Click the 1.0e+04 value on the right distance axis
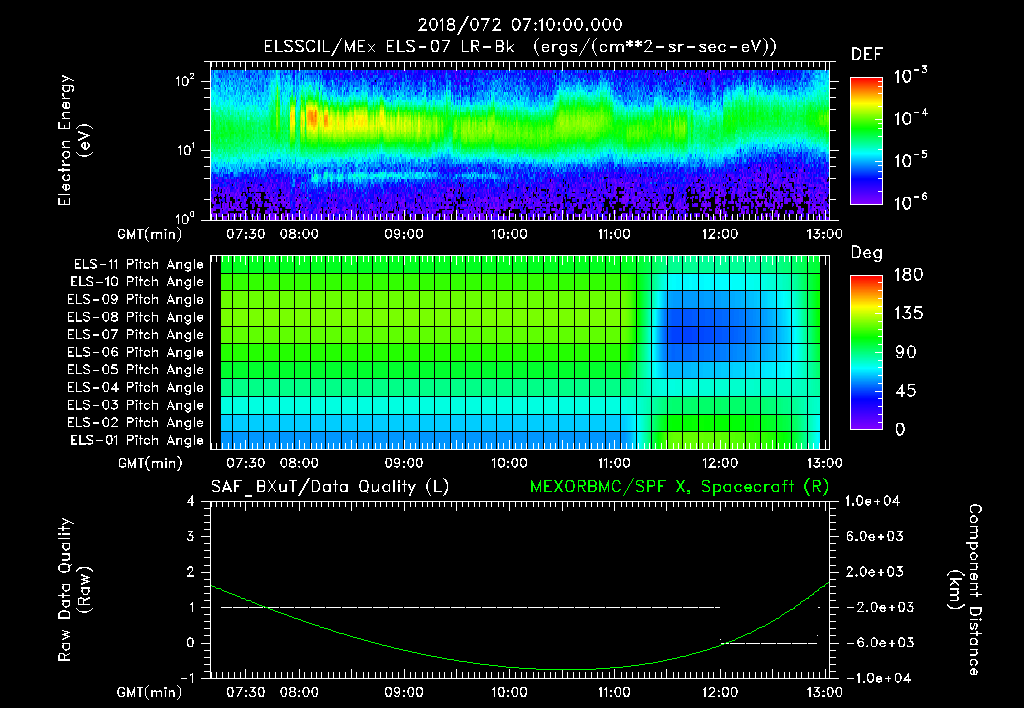 (x=872, y=501)
